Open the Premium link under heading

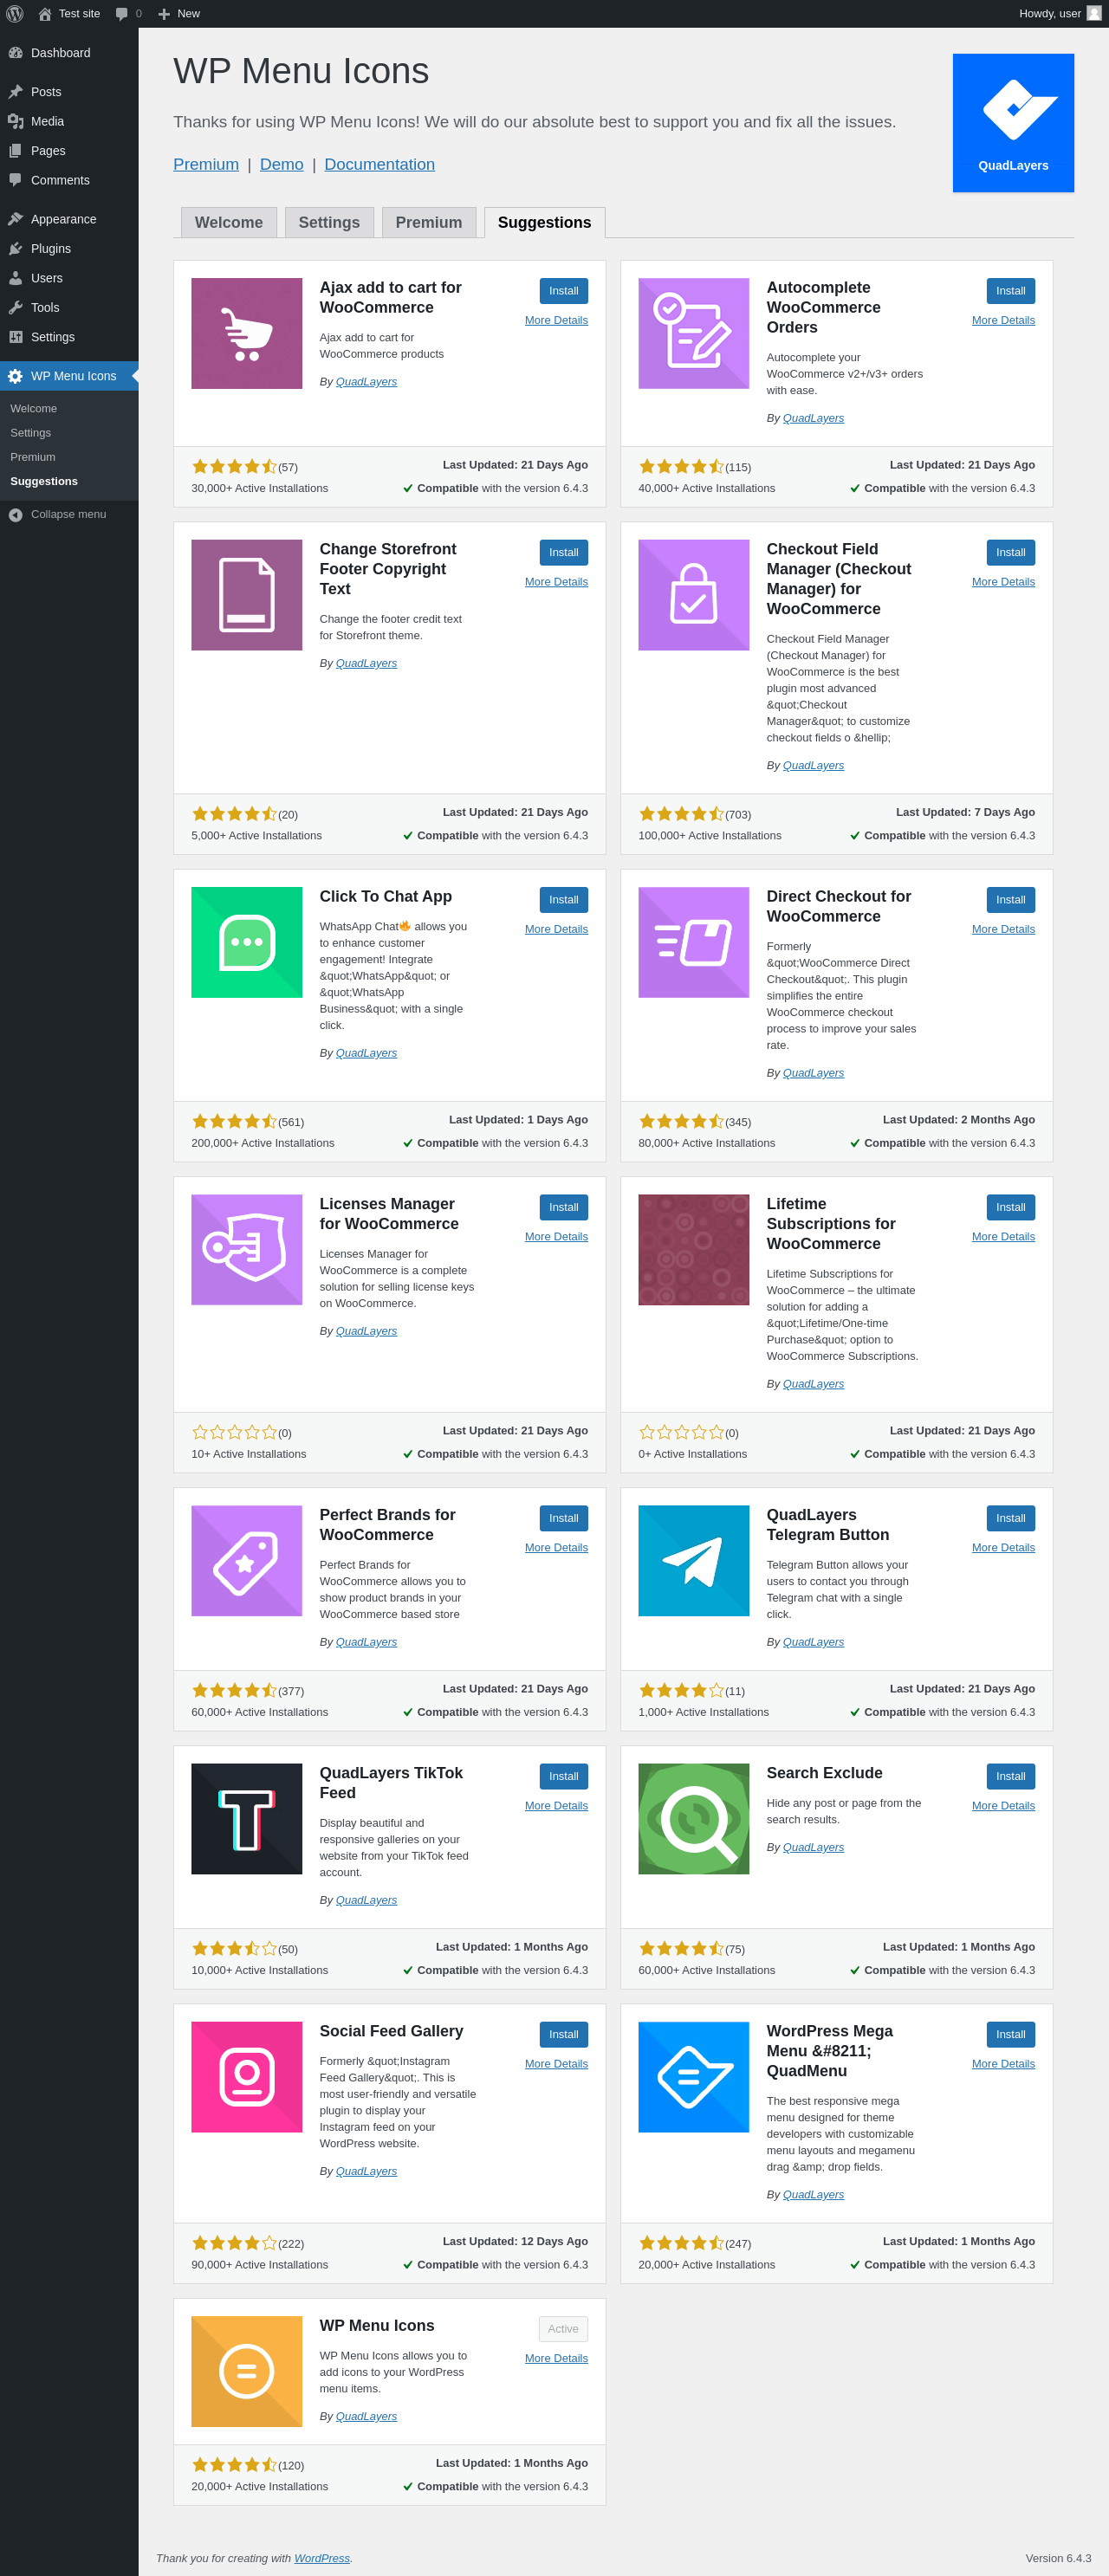206,164
